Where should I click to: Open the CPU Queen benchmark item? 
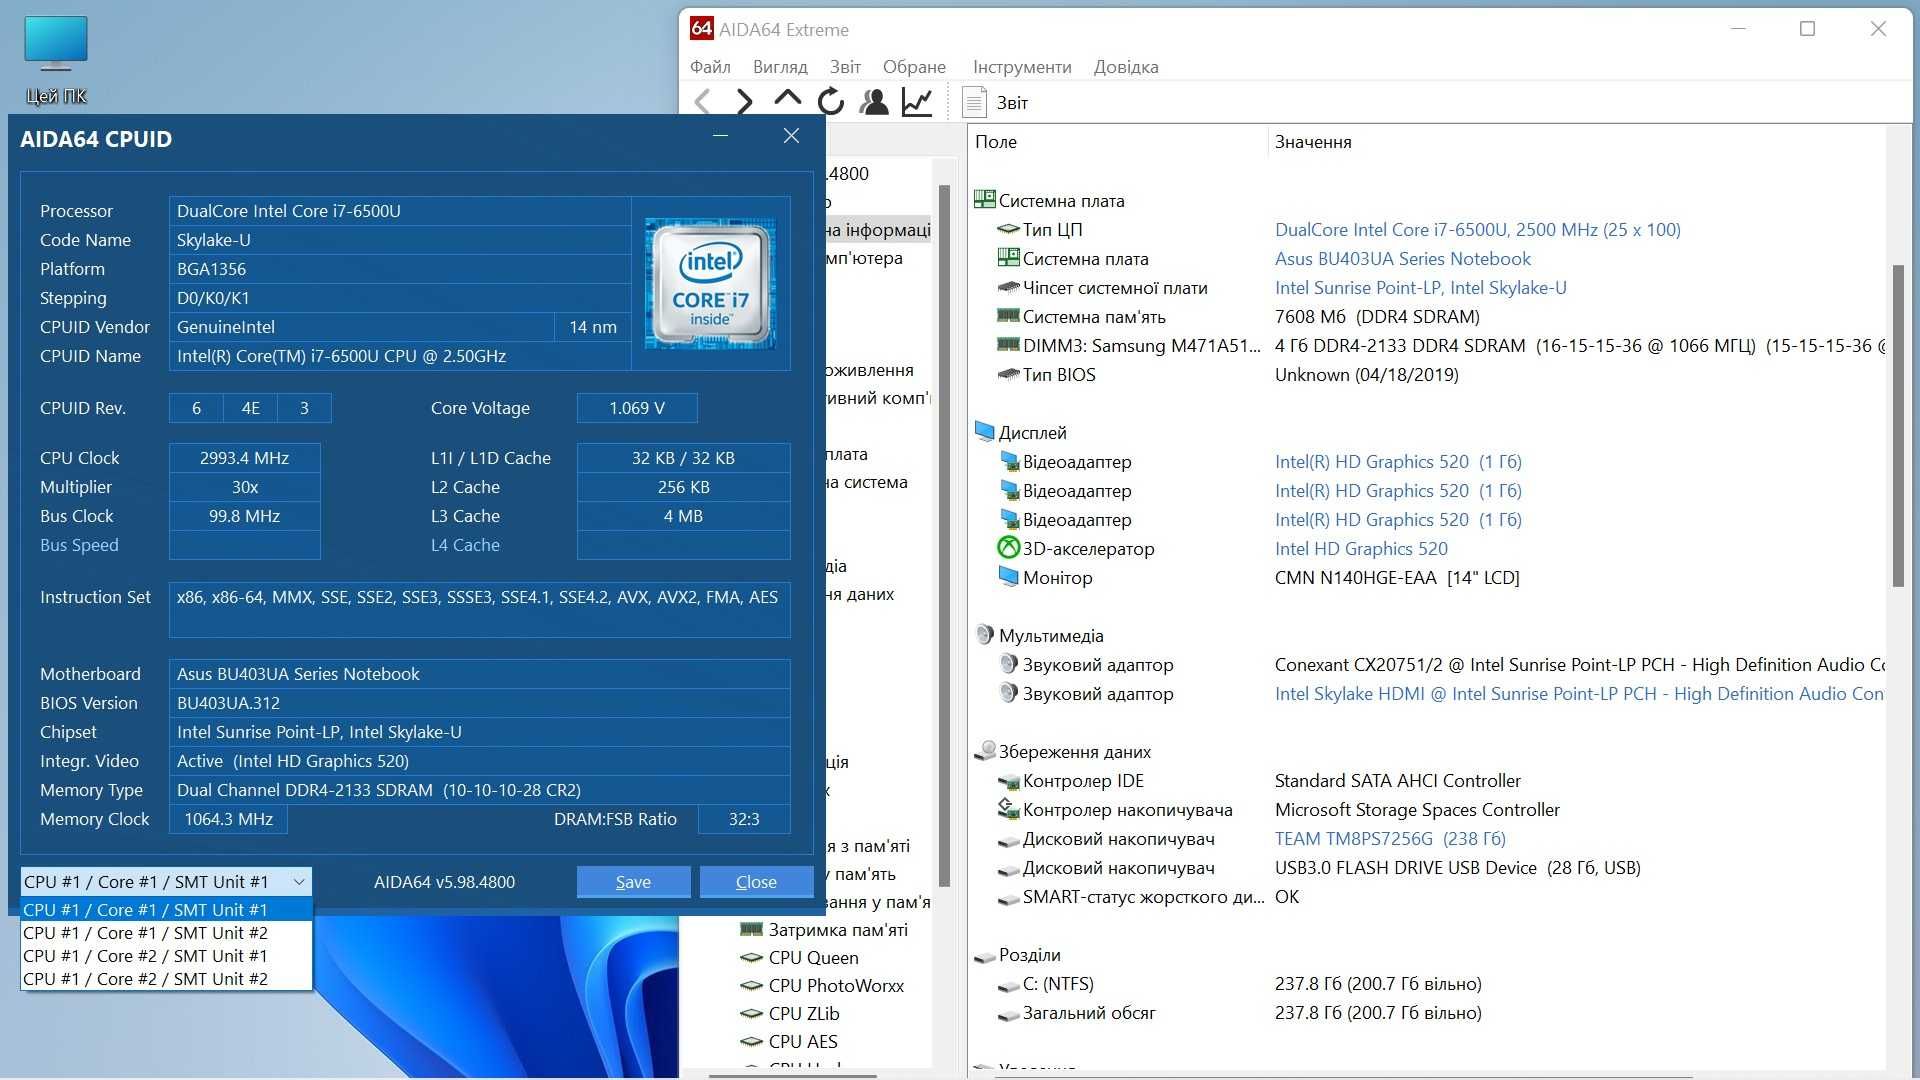[x=798, y=957]
